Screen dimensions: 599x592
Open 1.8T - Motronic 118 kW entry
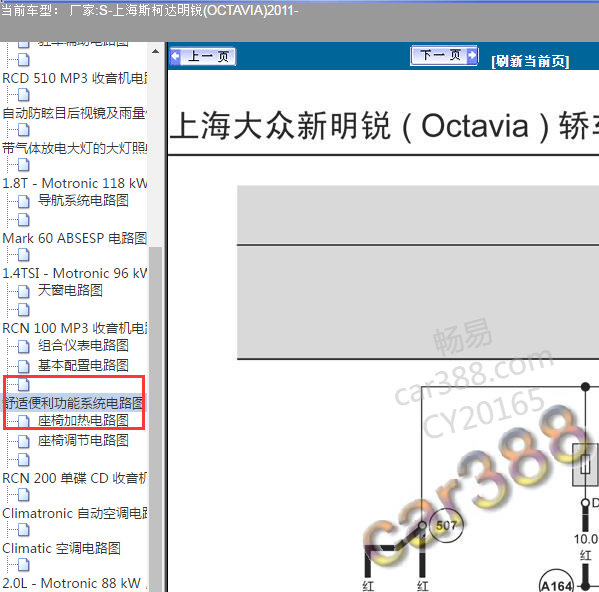pyautogui.click(x=75, y=183)
